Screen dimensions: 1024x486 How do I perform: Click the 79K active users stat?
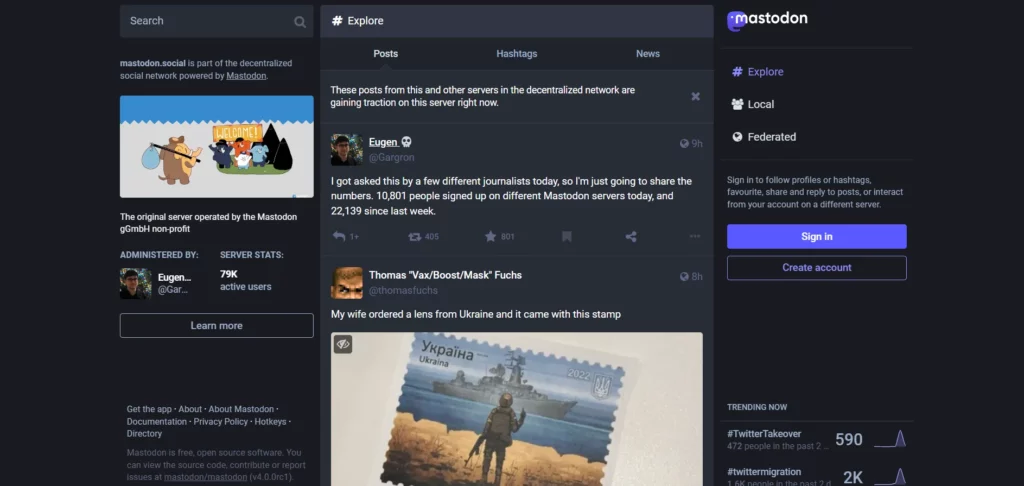[x=246, y=280]
